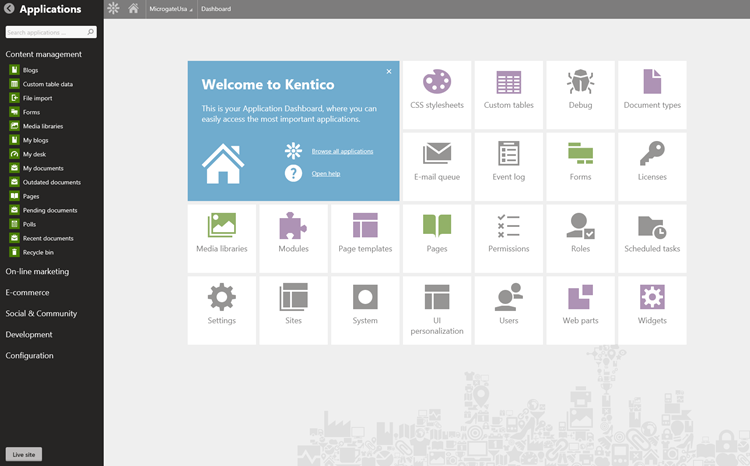Image resolution: width=750 pixels, height=466 pixels.
Task: Open the Roles tile
Action: [x=580, y=238]
